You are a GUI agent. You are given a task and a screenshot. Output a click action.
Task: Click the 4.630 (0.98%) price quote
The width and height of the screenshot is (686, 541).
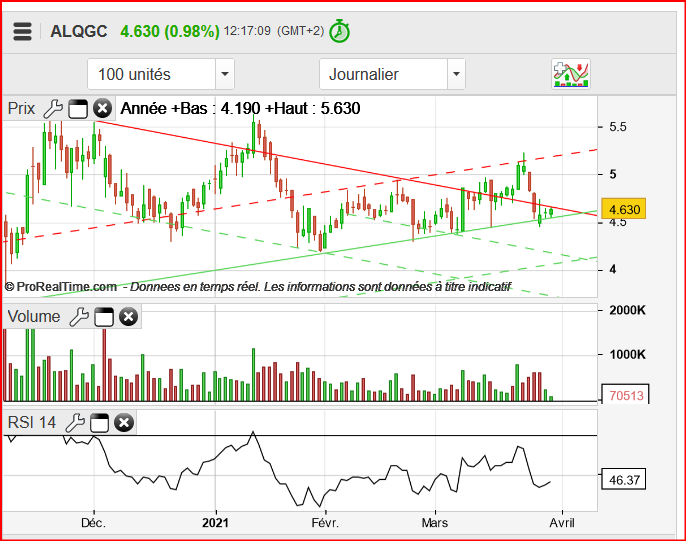pyautogui.click(x=170, y=31)
